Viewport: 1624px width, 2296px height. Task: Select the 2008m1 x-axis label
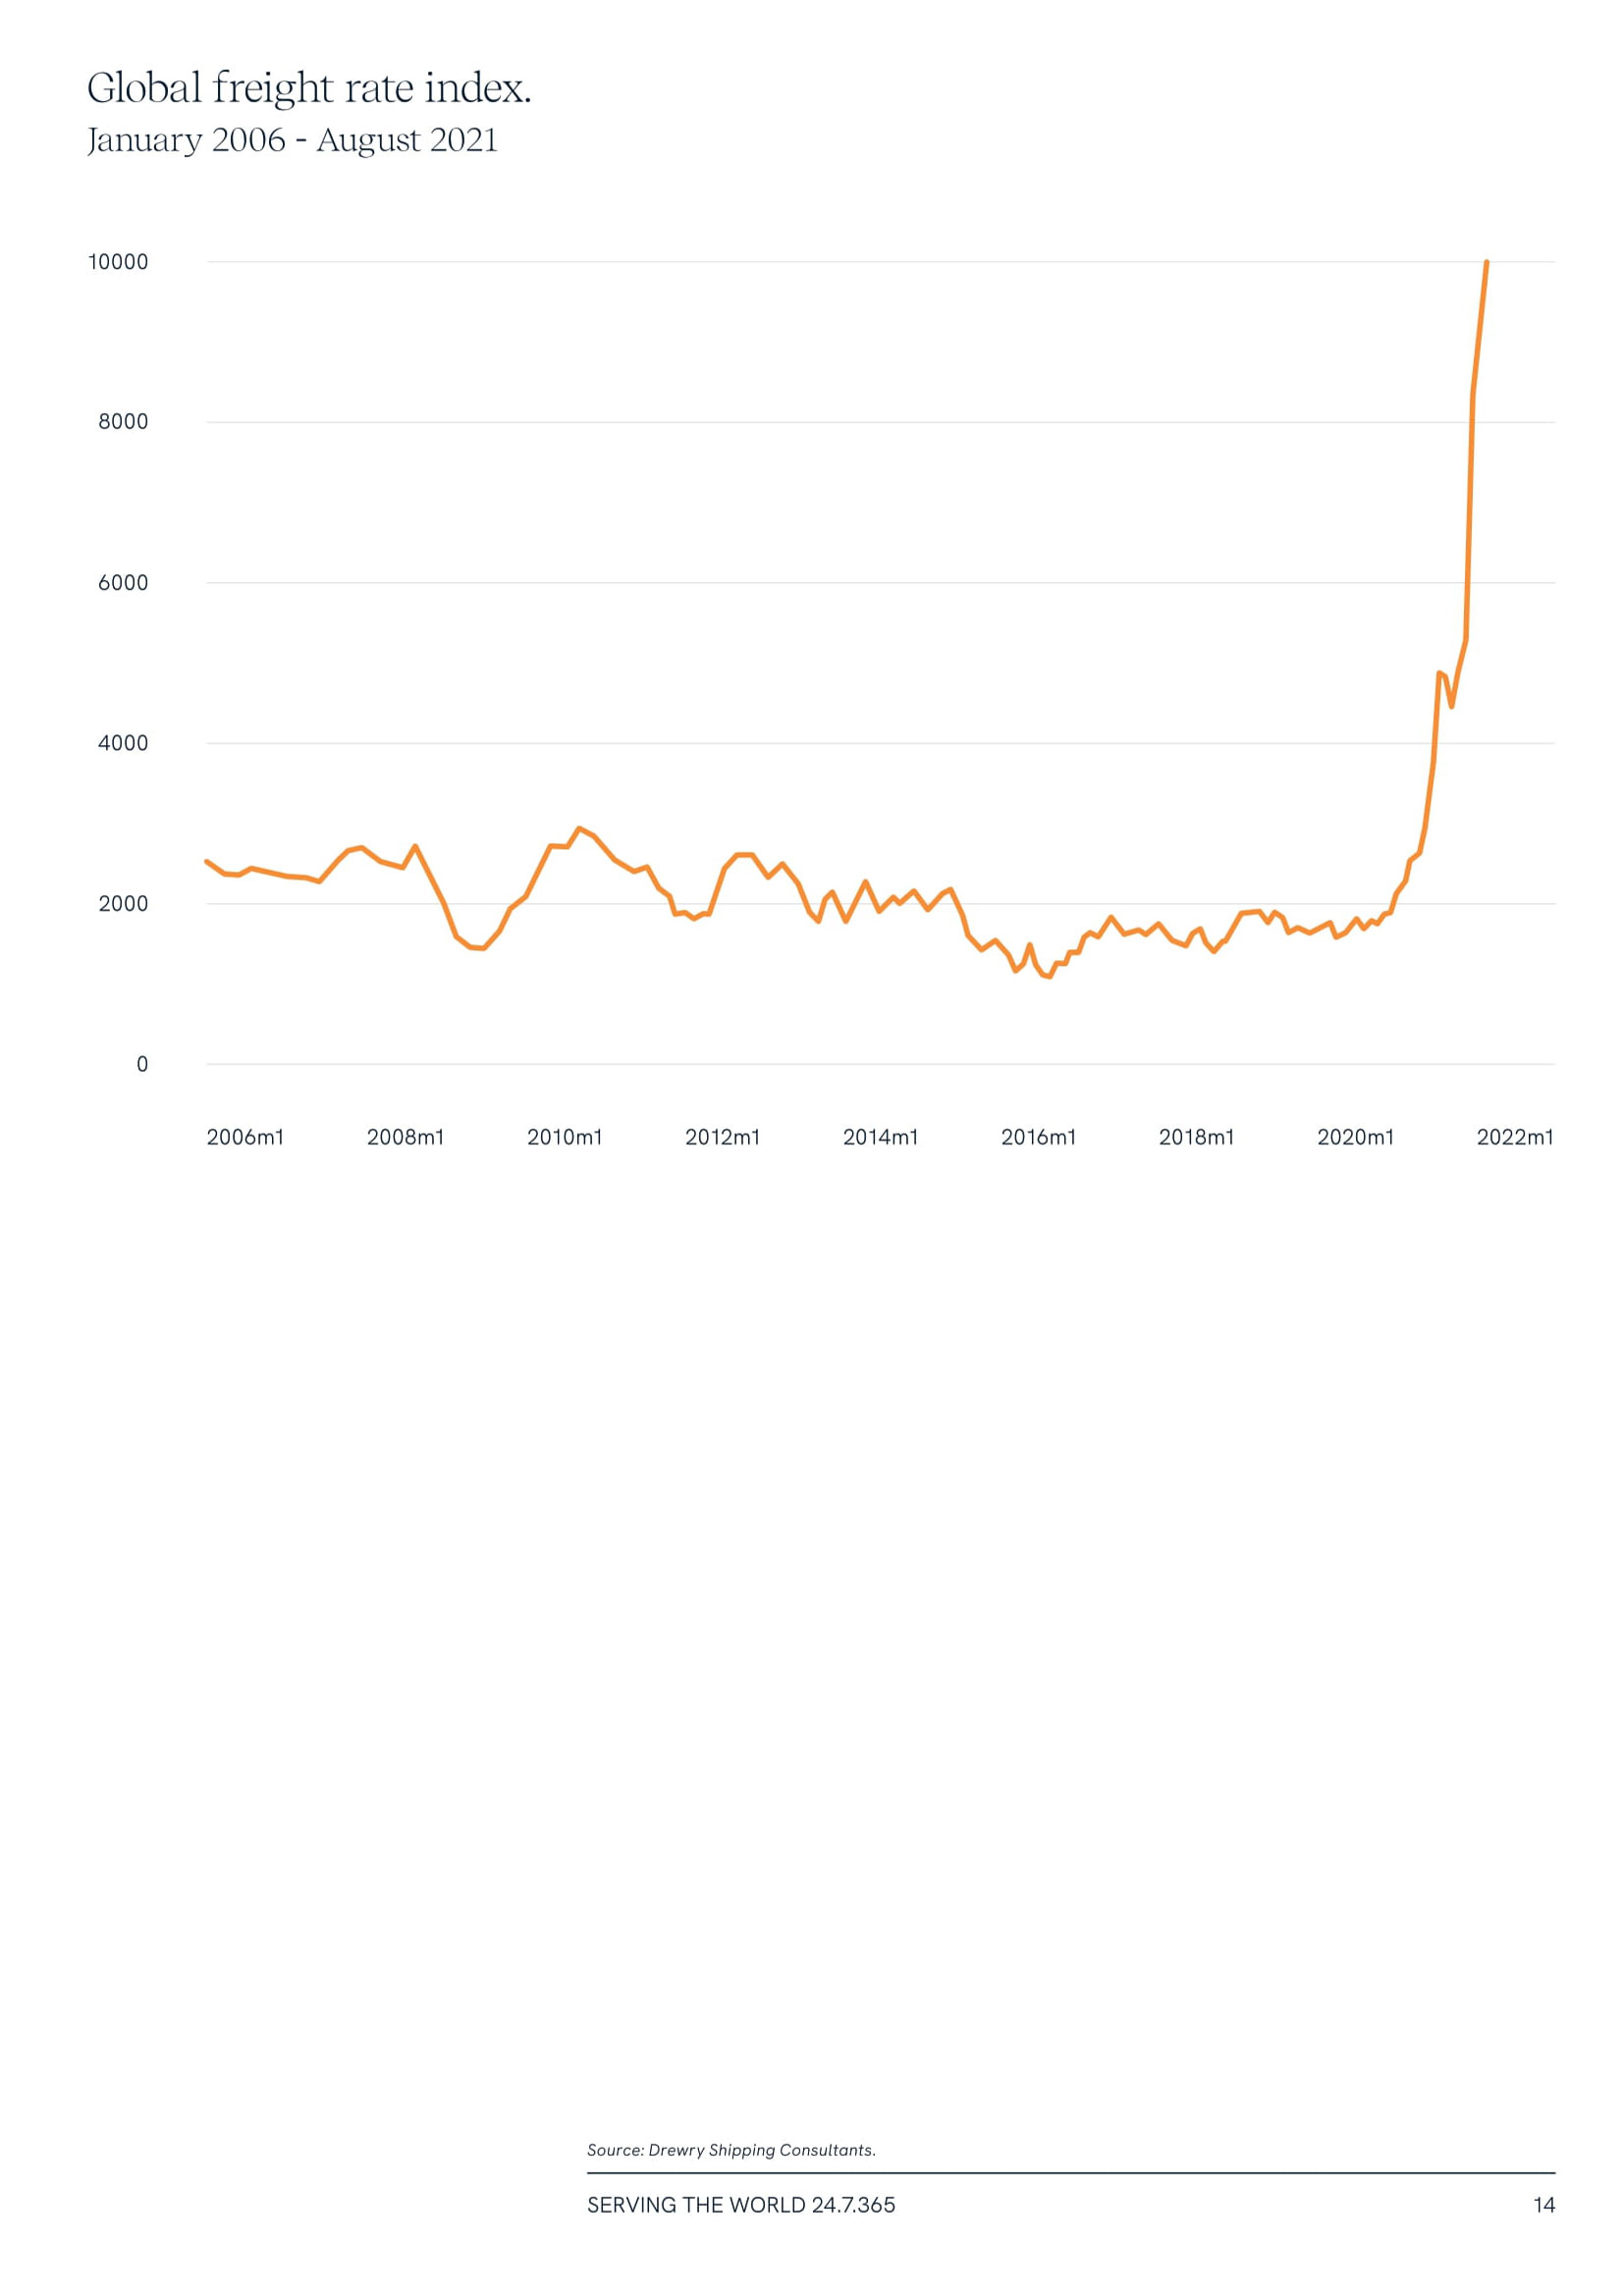point(405,1137)
